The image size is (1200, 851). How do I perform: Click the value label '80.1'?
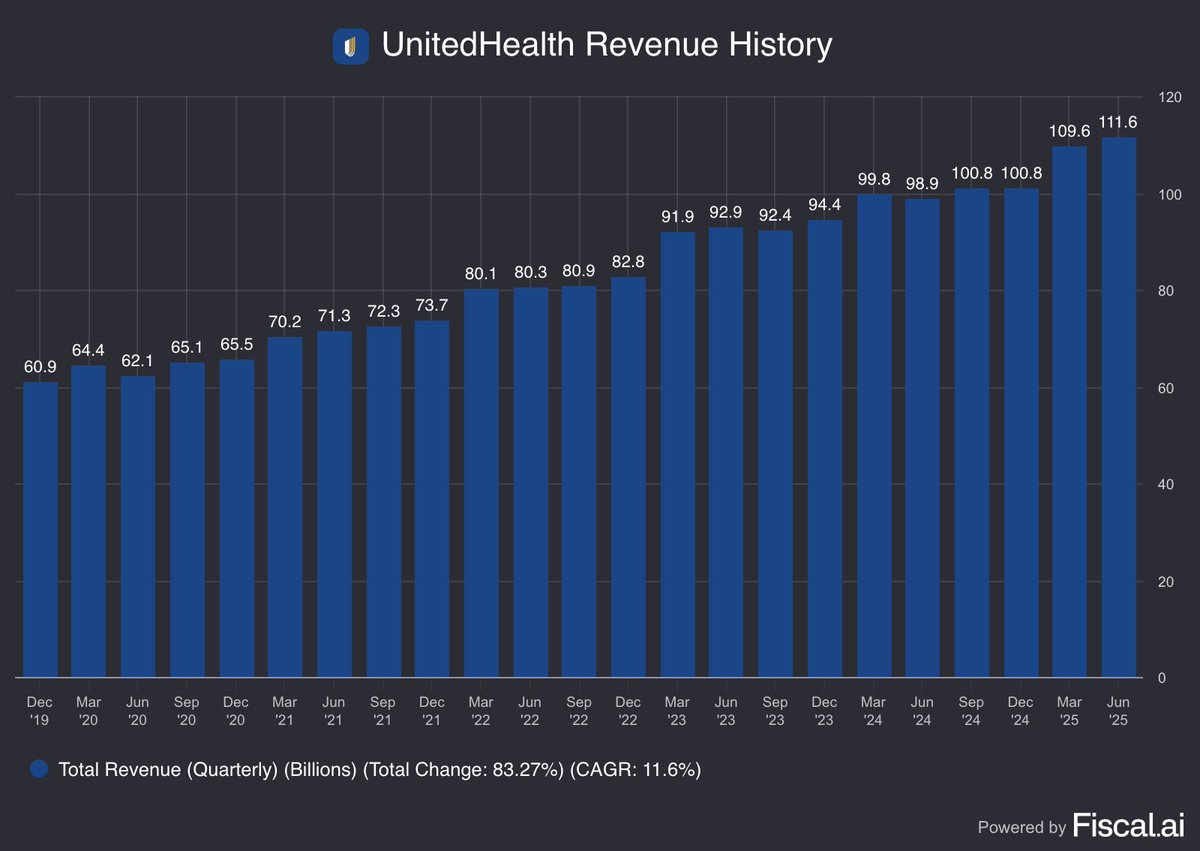[x=482, y=274]
